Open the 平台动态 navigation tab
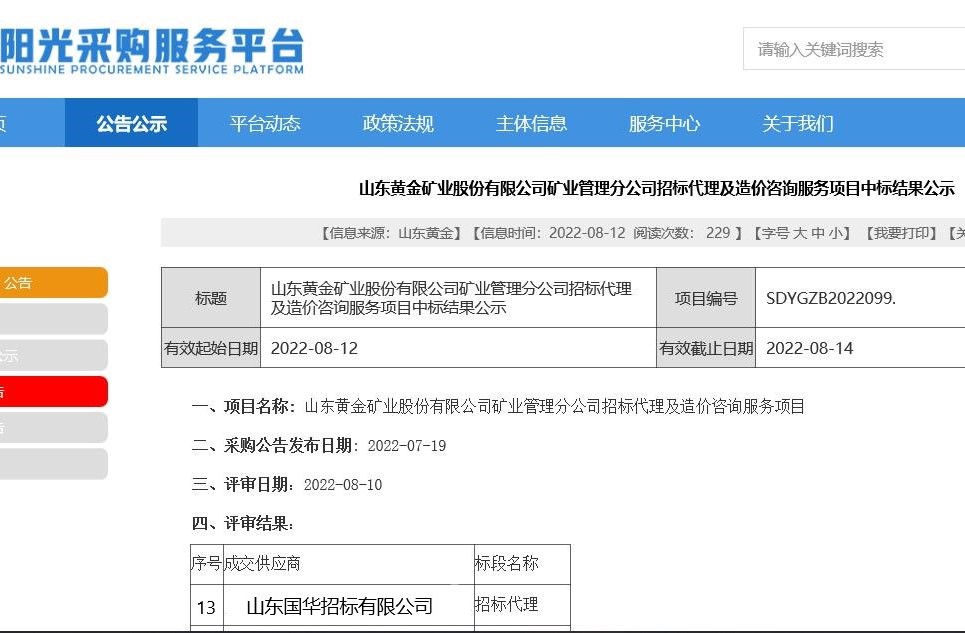The height and width of the screenshot is (633, 965). pyautogui.click(x=265, y=123)
